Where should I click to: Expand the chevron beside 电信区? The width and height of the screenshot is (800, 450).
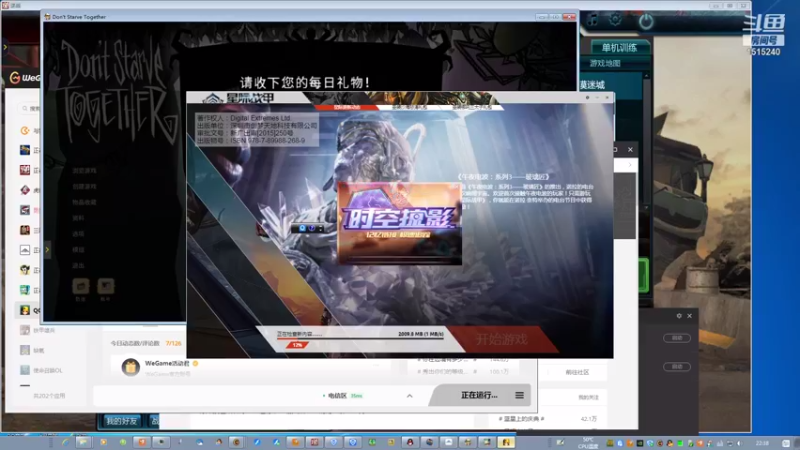[x=409, y=395]
